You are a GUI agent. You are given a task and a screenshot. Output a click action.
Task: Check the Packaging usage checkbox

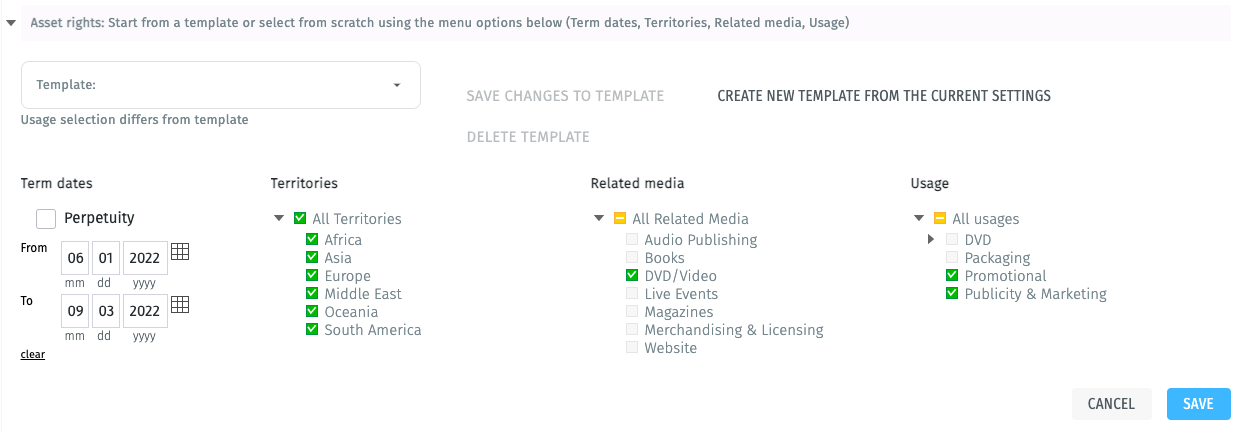(x=952, y=258)
